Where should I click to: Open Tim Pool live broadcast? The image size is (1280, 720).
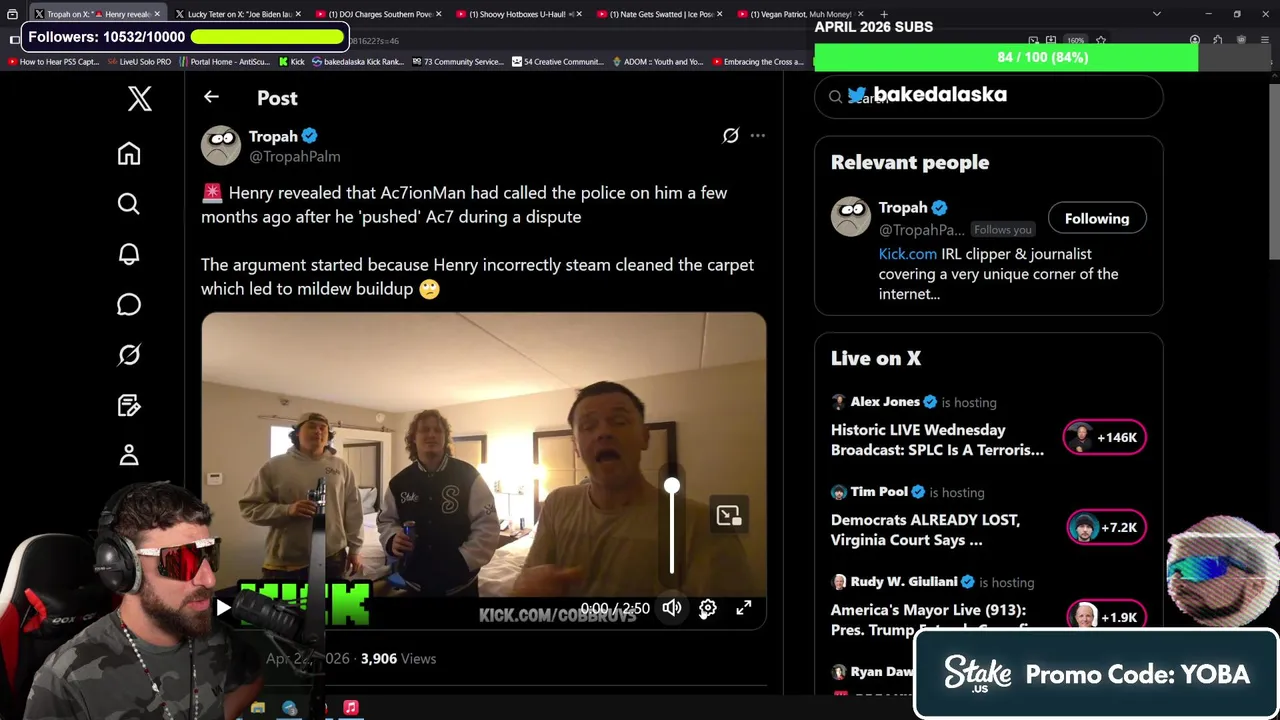point(925,530)
